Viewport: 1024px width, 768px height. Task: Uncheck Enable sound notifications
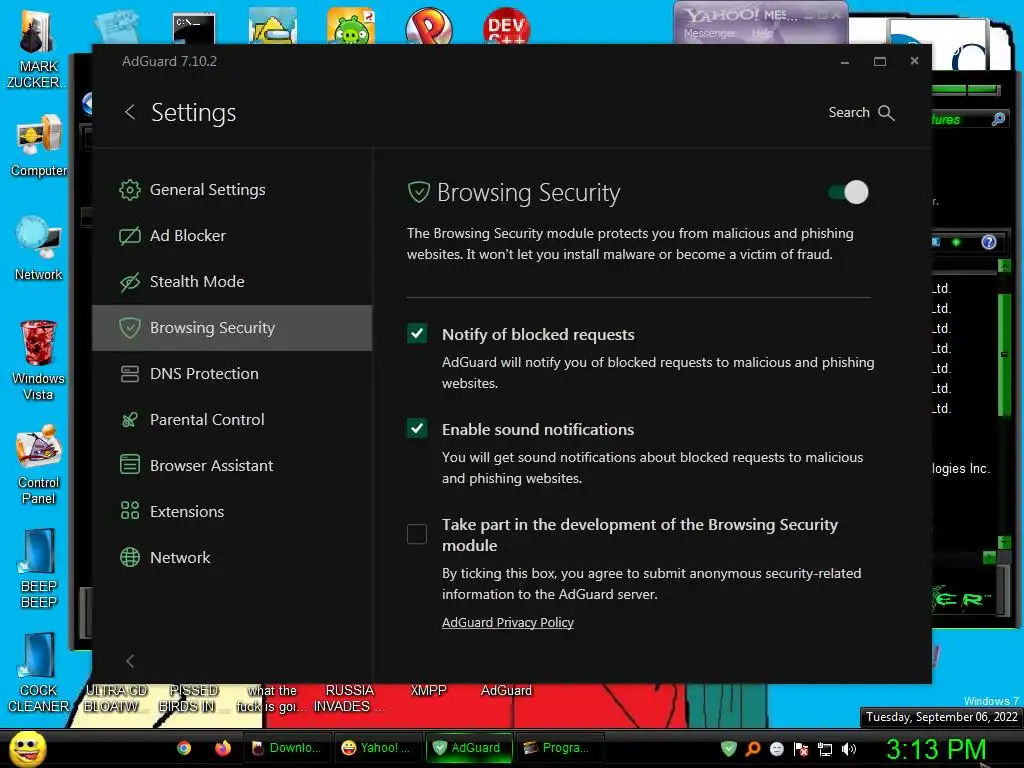tap(417, 428)
